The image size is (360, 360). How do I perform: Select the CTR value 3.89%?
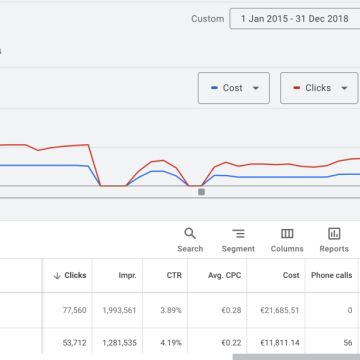tap(171, 310)
